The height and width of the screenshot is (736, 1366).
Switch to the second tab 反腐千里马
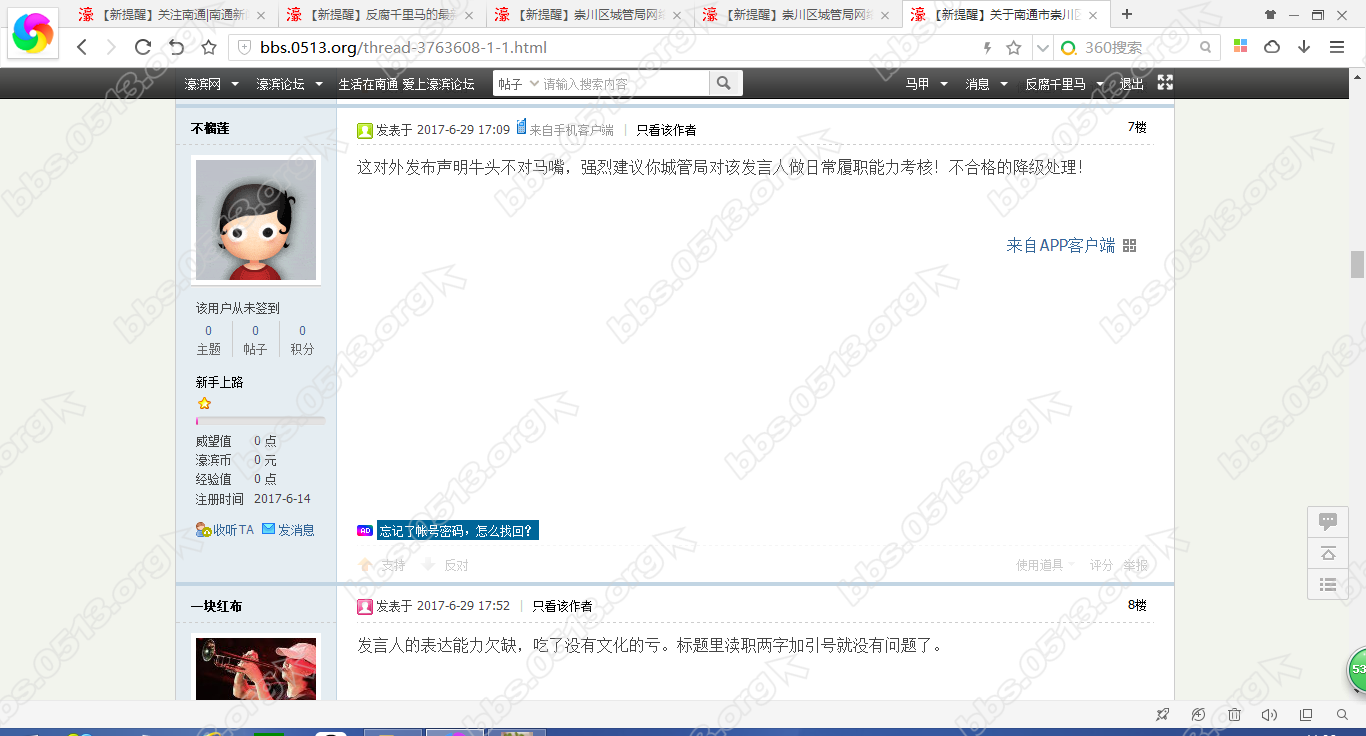point(379,15)
